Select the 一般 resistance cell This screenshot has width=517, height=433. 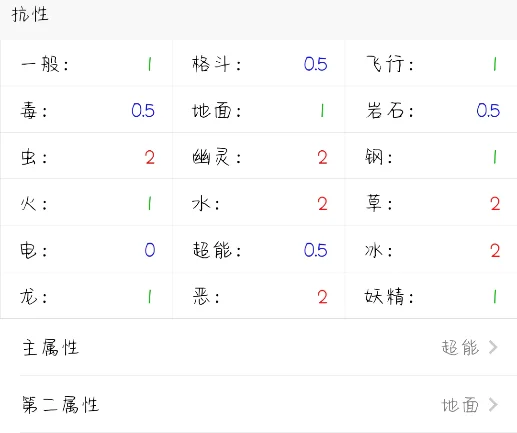pyautogui.click(x=87, y=63)
